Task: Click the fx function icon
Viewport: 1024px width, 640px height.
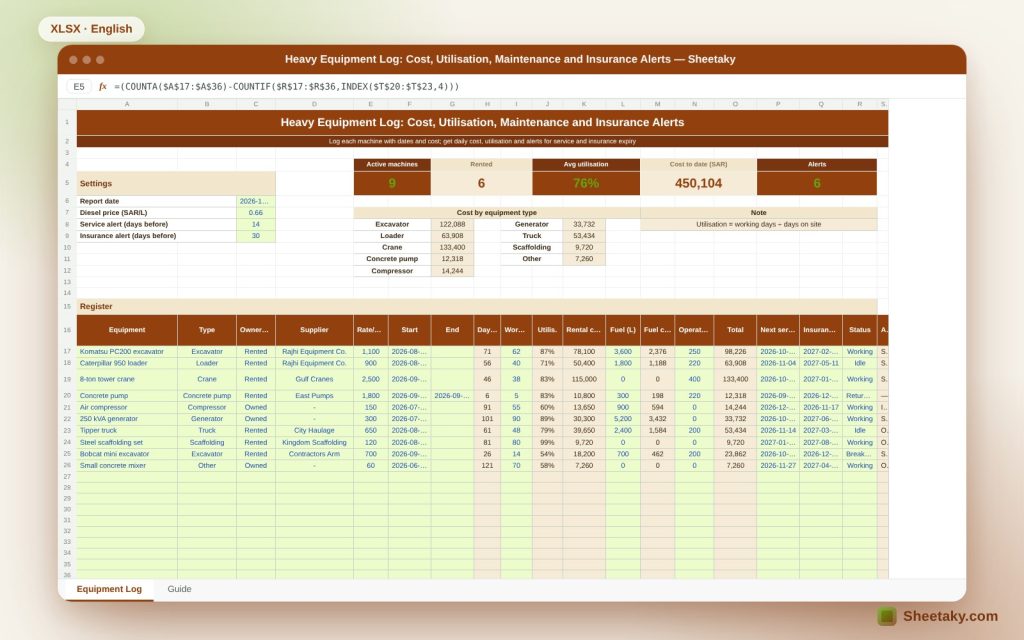Action: (103, 86)
